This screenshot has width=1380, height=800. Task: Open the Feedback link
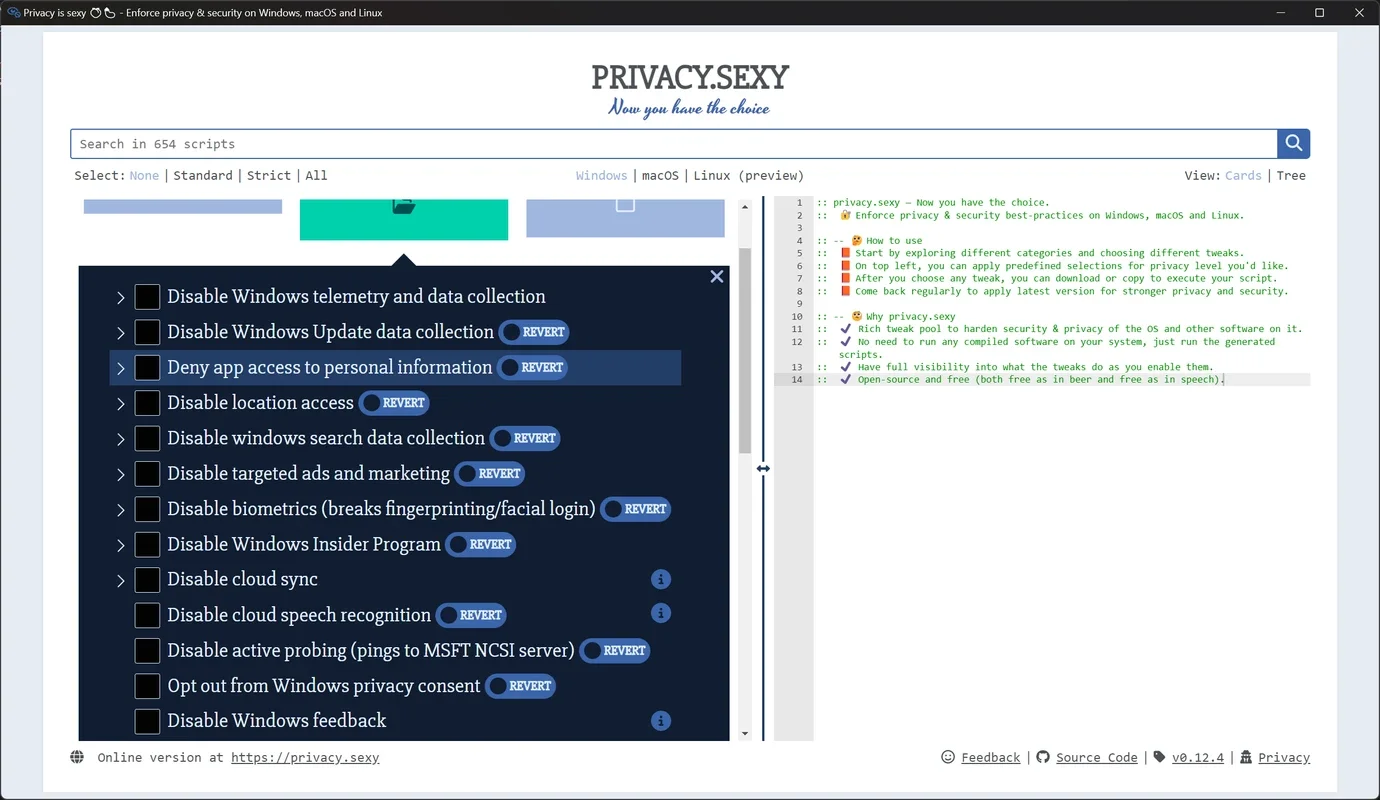pos(991,757)
